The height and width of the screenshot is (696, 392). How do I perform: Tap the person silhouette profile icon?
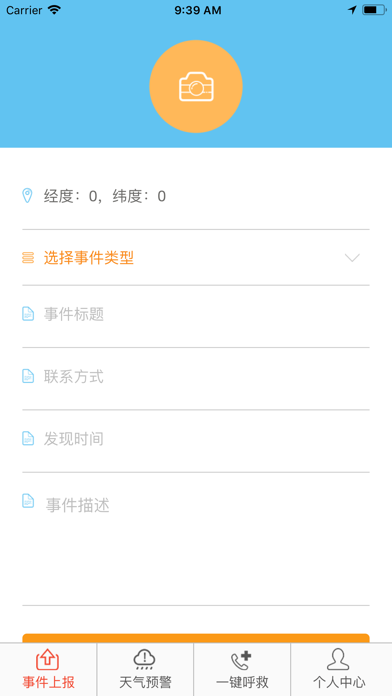point(338,659)
